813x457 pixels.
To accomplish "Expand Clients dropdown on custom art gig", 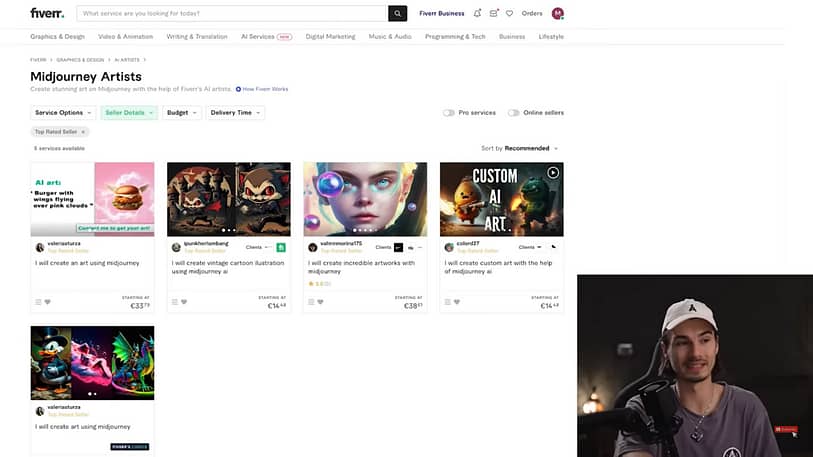I will tap(530, 247).
